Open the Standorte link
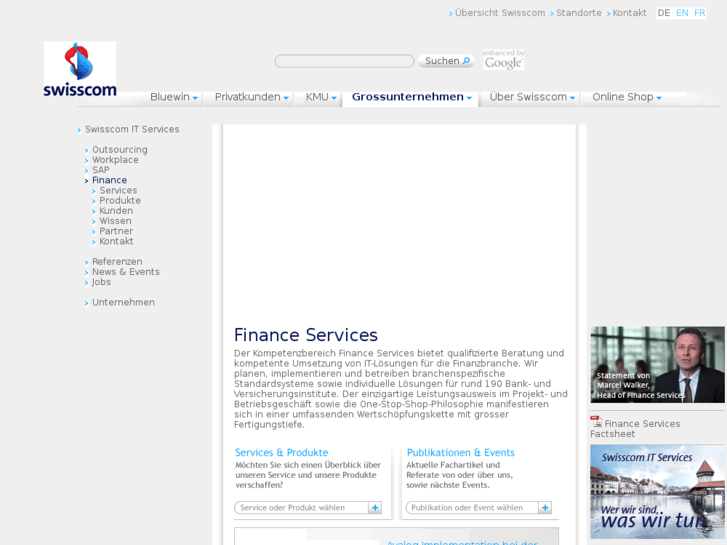This screenshot has width=727, height=545. pyautogui.click(x=579, y=13)
